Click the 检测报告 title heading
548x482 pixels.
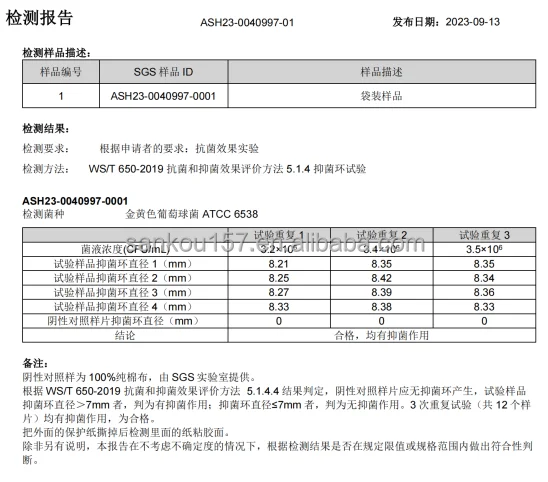pos(39,17)
